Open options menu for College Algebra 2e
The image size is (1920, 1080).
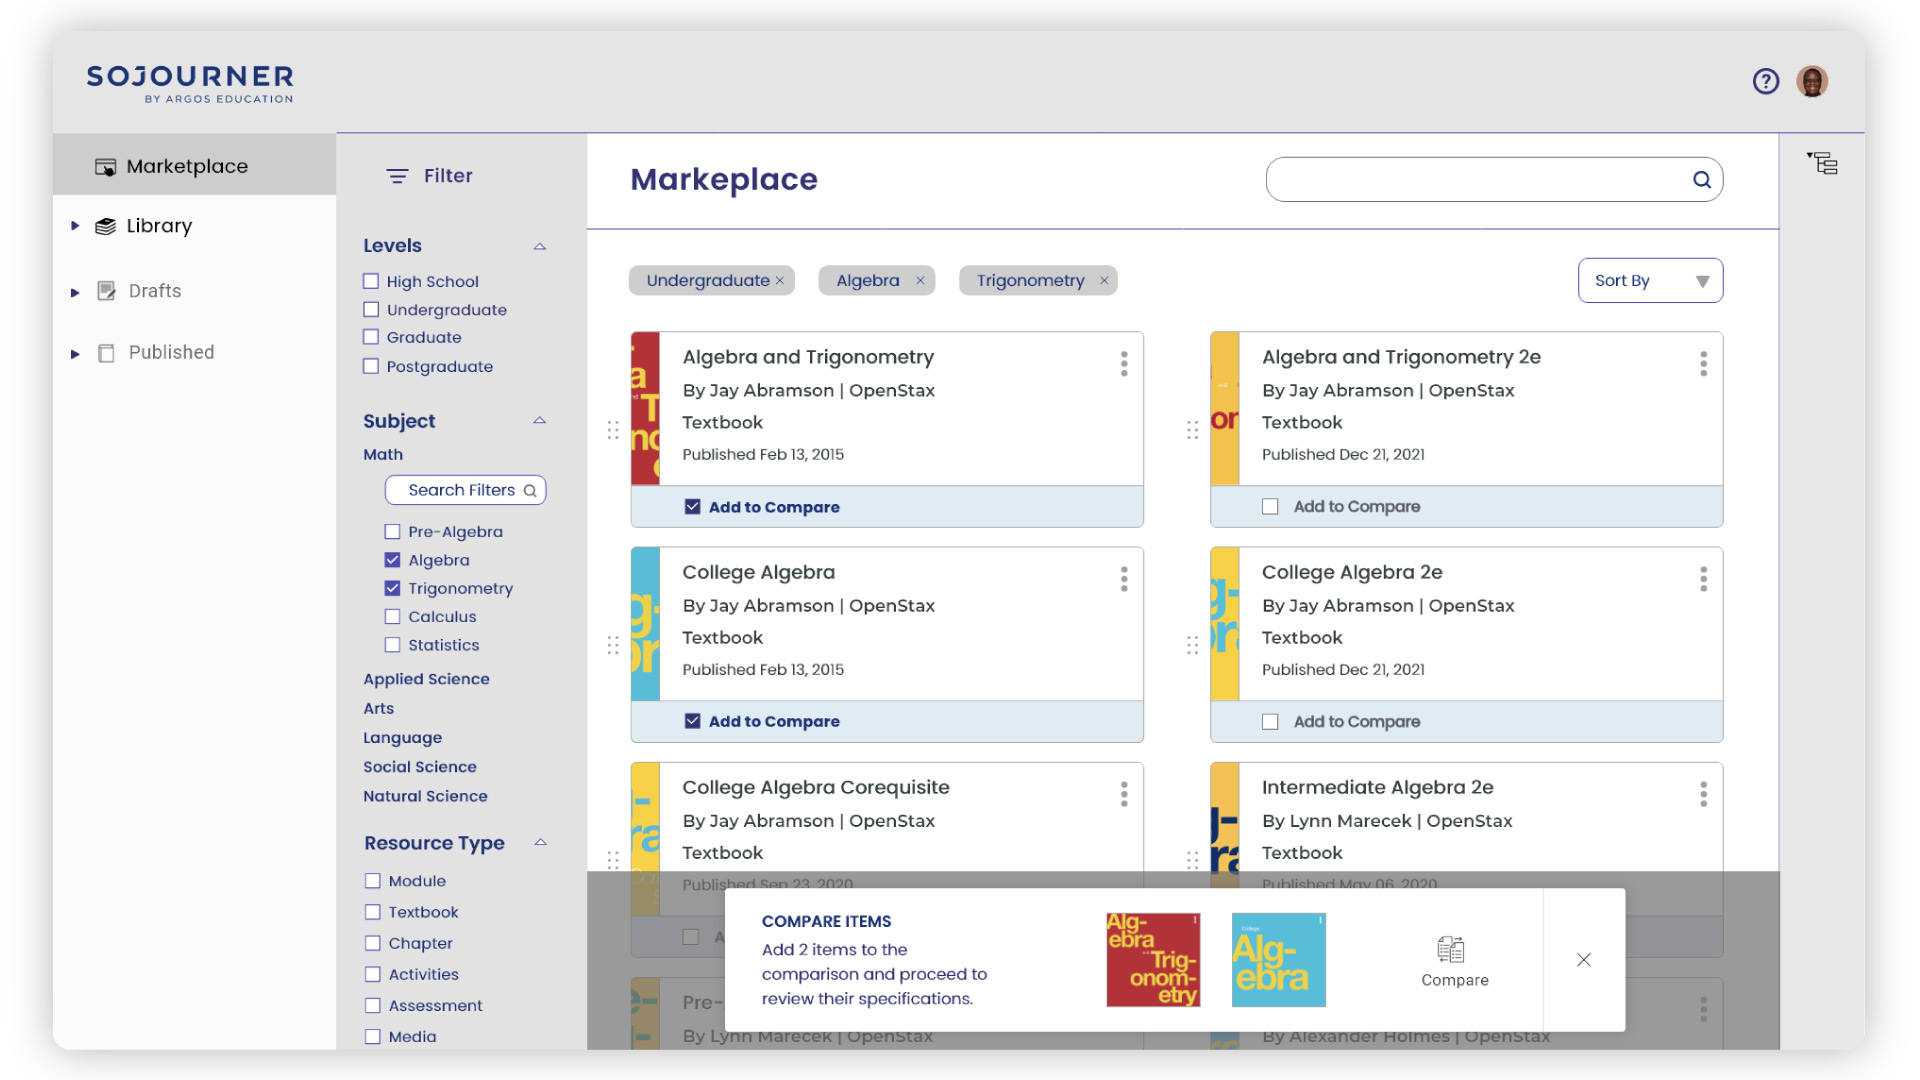coord(1703,579)
